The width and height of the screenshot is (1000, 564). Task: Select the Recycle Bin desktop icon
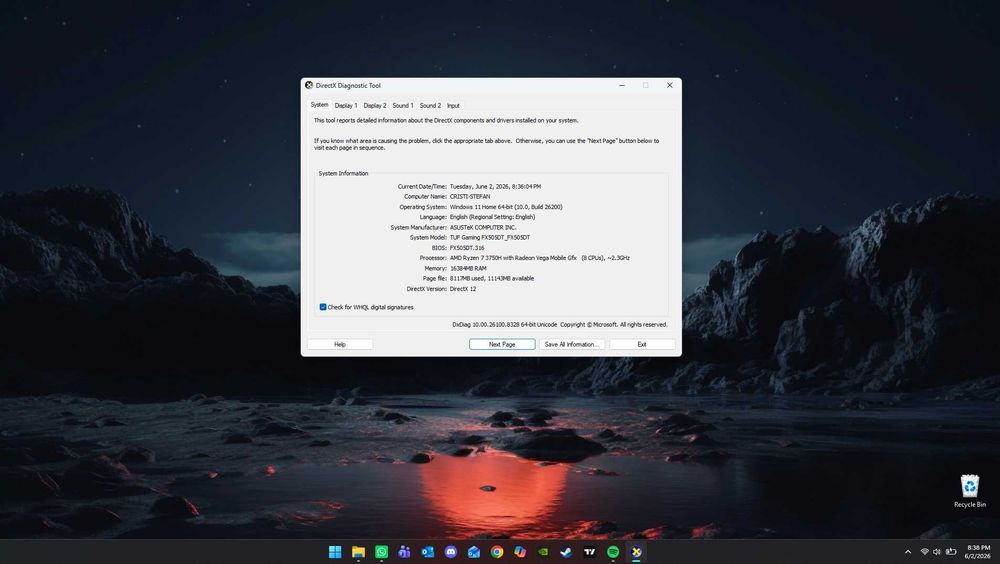pos(970,491)
